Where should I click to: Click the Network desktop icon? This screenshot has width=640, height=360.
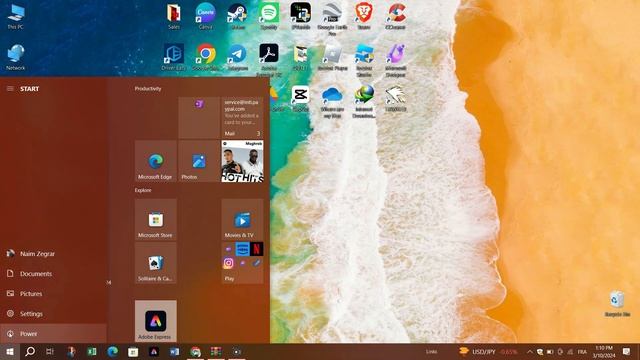tap(16, 58)
